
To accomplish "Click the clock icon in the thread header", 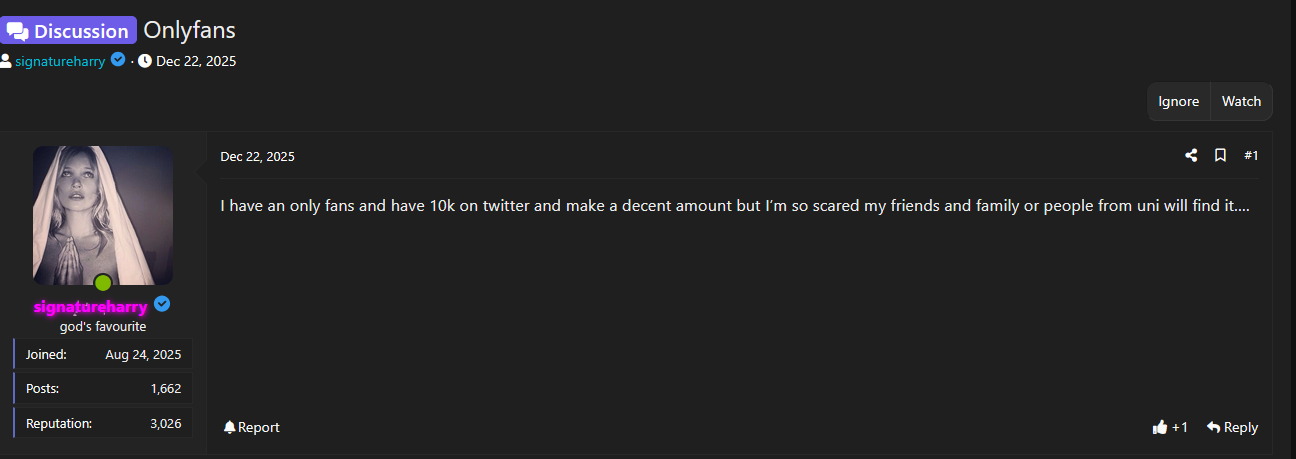I will [x=145, y=61].
